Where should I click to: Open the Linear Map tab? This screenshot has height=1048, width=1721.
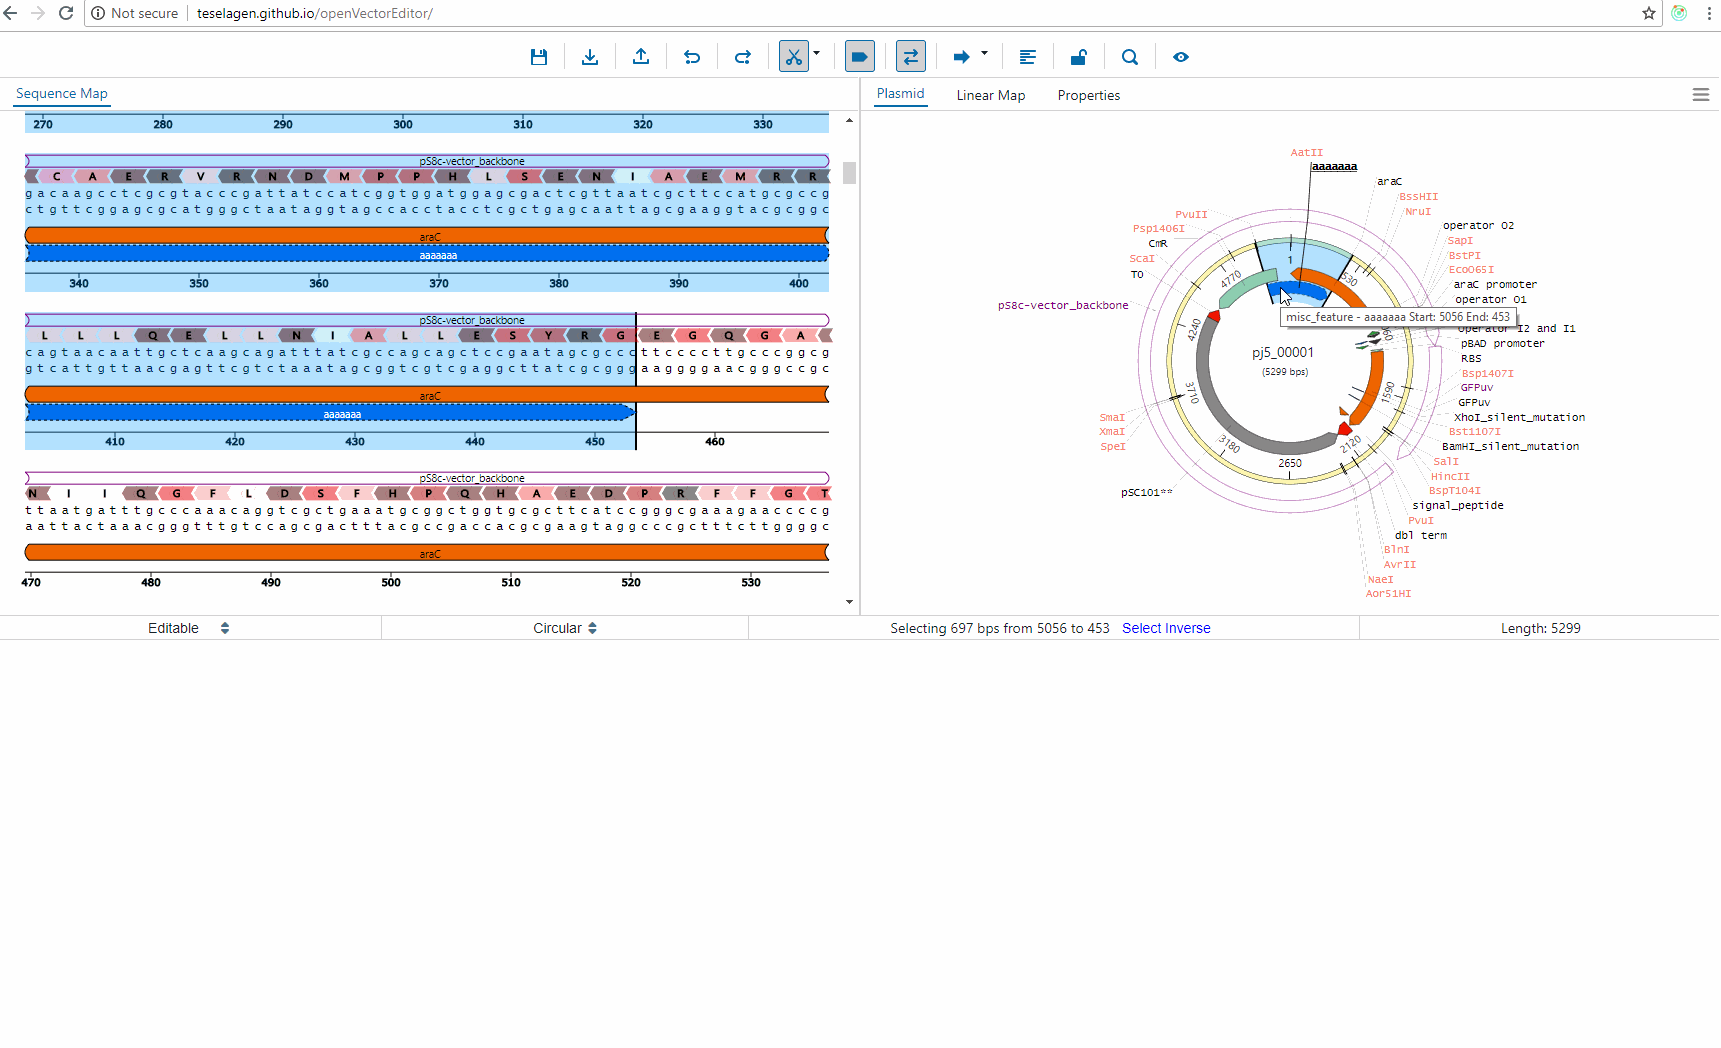coord(991,96)
